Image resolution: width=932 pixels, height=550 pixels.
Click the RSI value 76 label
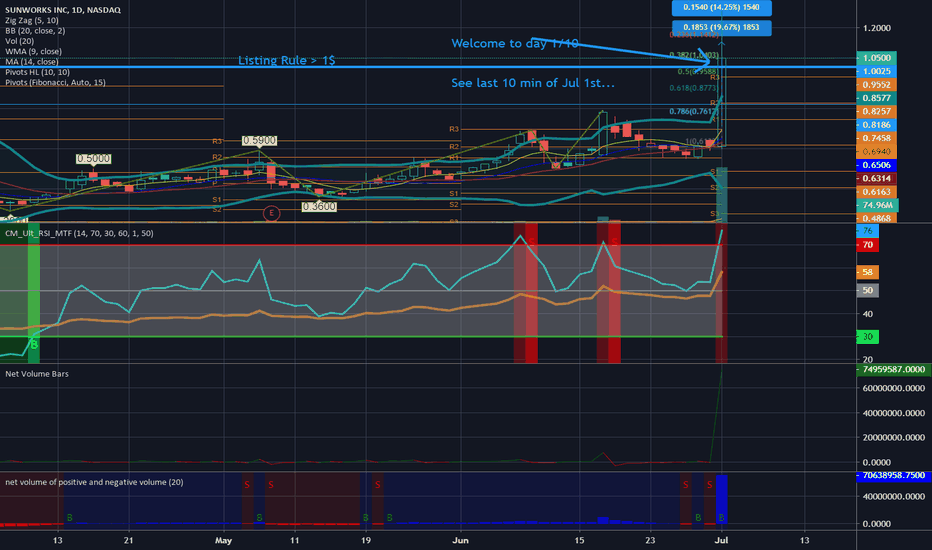867,231
